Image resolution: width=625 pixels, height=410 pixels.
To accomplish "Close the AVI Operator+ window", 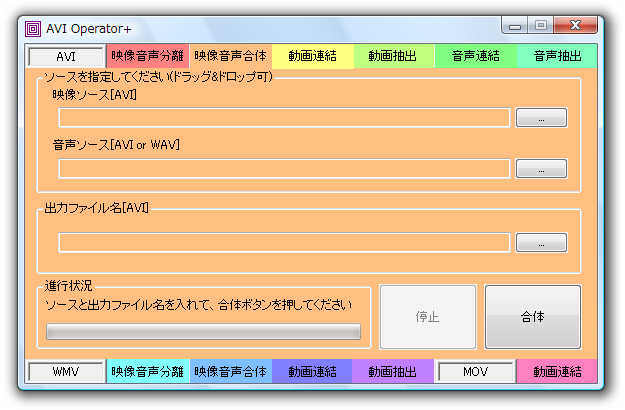I will point(575,26).
